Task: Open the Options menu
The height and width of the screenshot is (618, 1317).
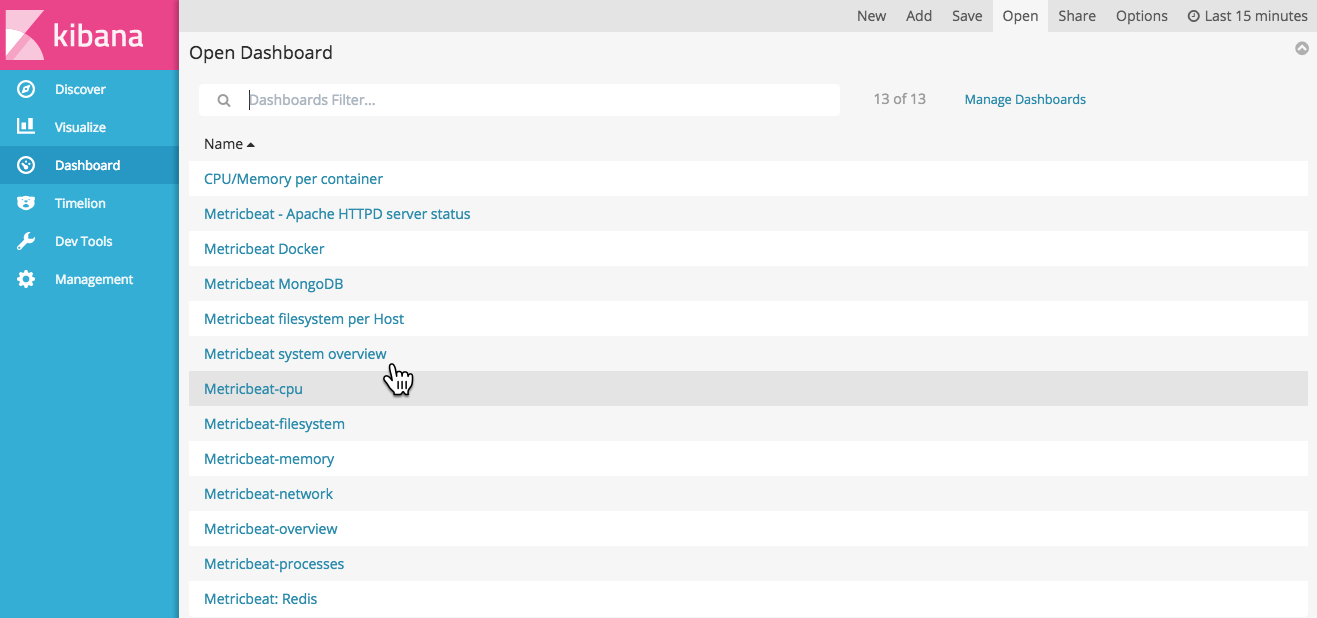Action: [1141, 16]
